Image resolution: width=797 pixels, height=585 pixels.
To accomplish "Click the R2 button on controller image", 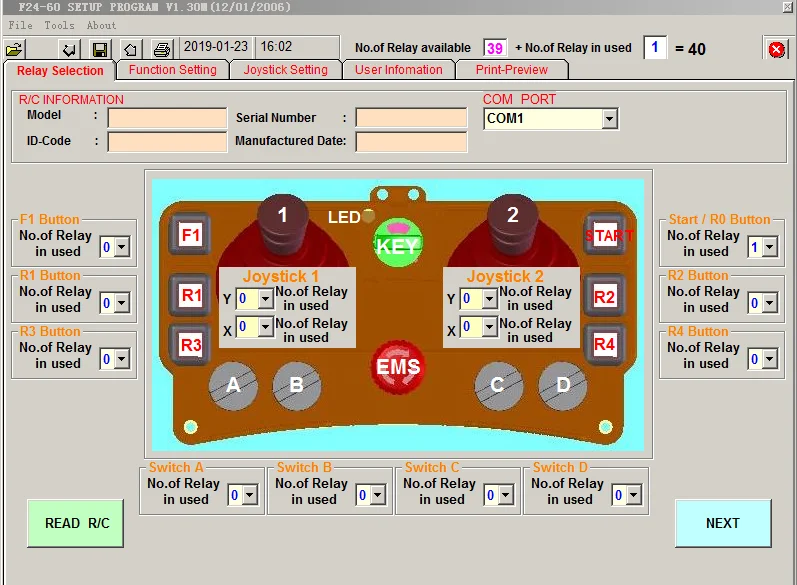I will [x=604, y=296].
